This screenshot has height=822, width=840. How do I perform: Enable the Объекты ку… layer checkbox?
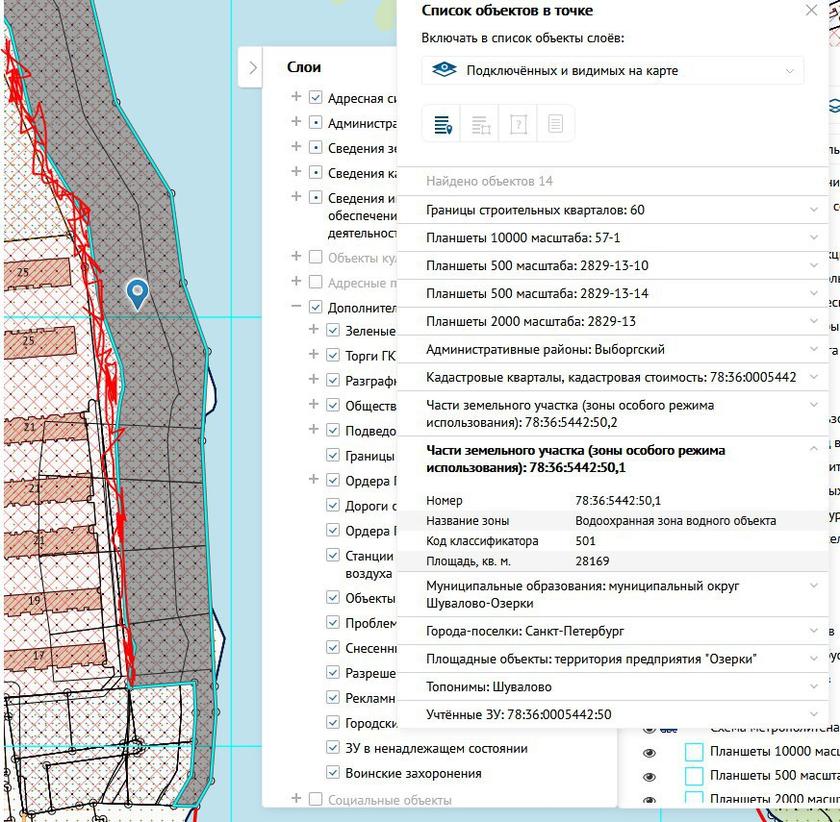[x=316, y=257]
